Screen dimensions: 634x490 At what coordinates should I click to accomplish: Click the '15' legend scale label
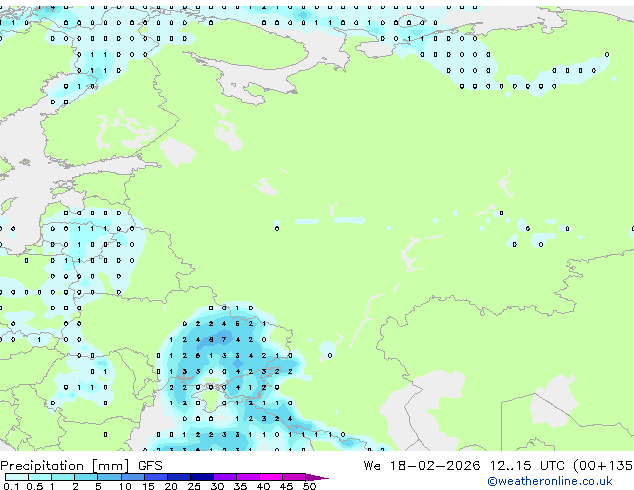[x=148, y=486]
